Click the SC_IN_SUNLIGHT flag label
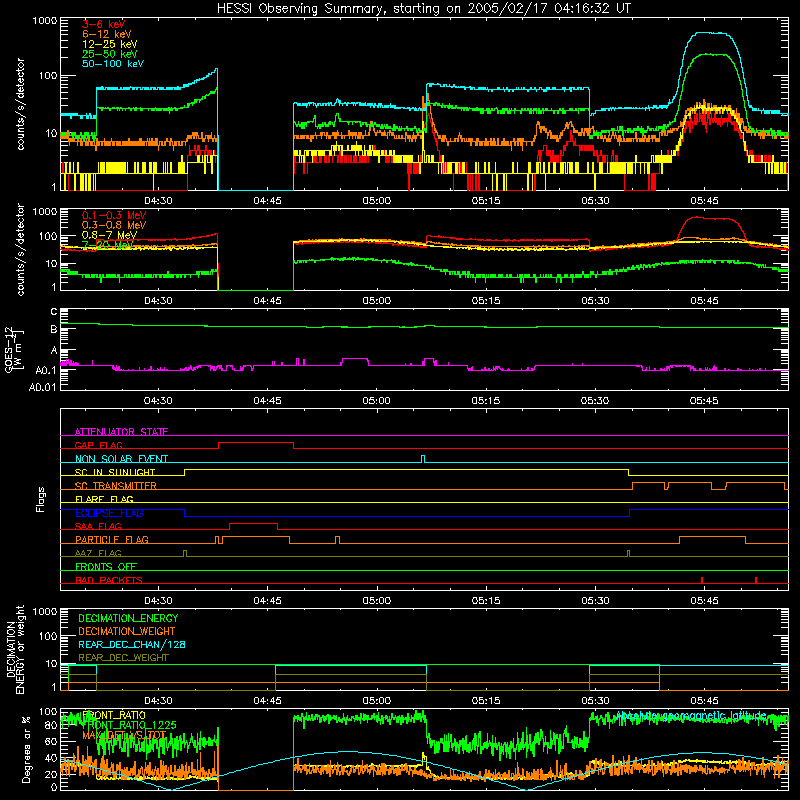 115,472
